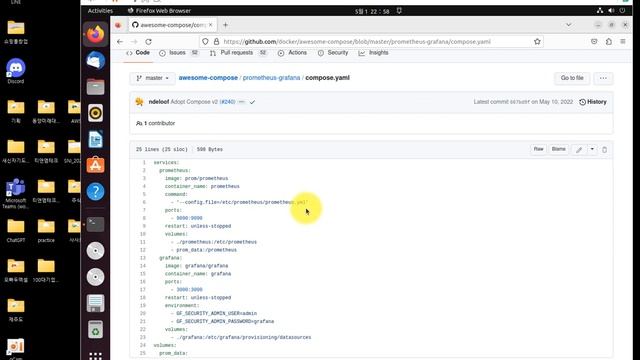Open LibreOffice Writer from the dock
The image size is (640, 360).
[x=96, y=139]
